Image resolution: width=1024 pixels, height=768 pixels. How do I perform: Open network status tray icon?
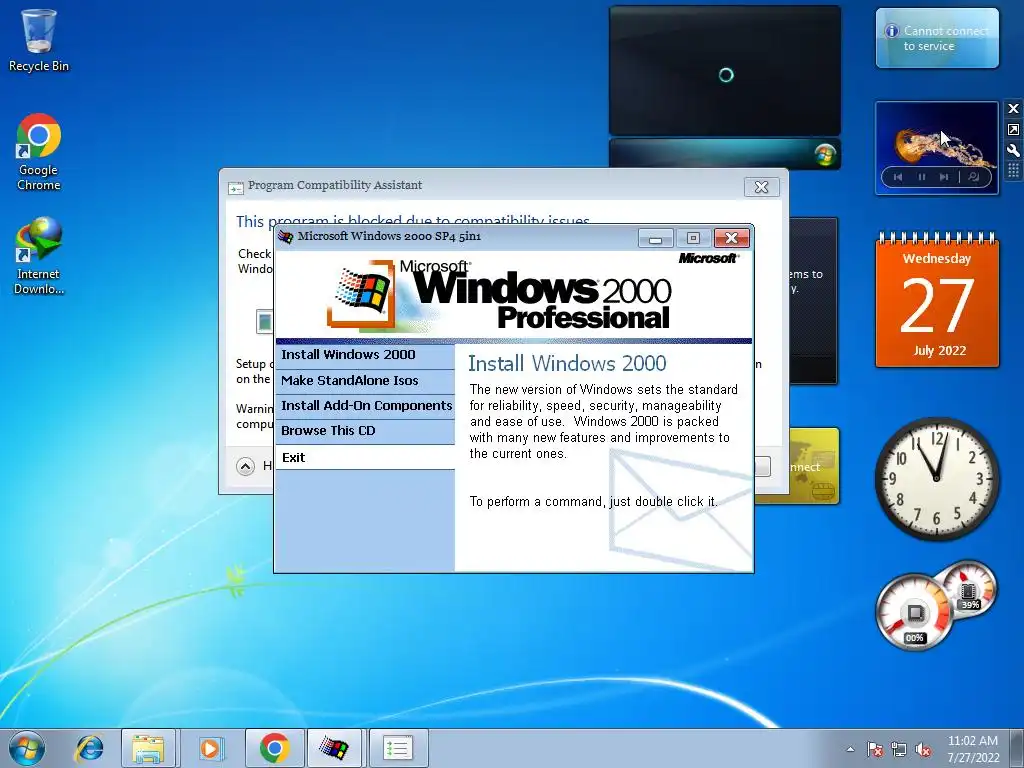(x=899, y=750)
